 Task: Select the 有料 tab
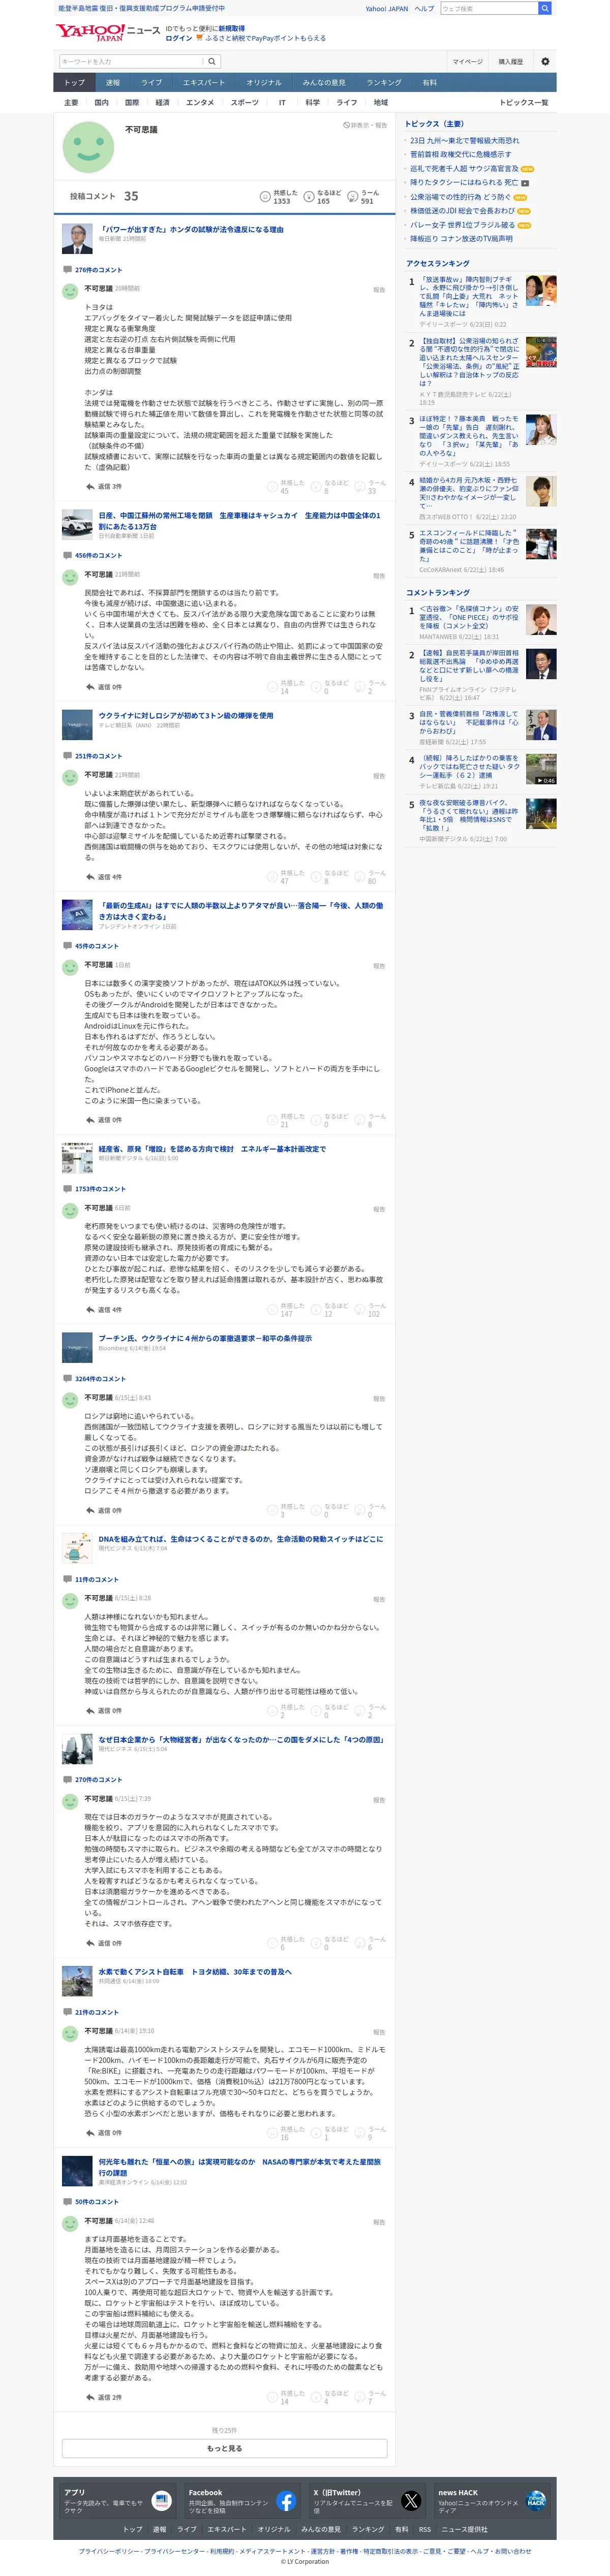(x=430, y=82)
